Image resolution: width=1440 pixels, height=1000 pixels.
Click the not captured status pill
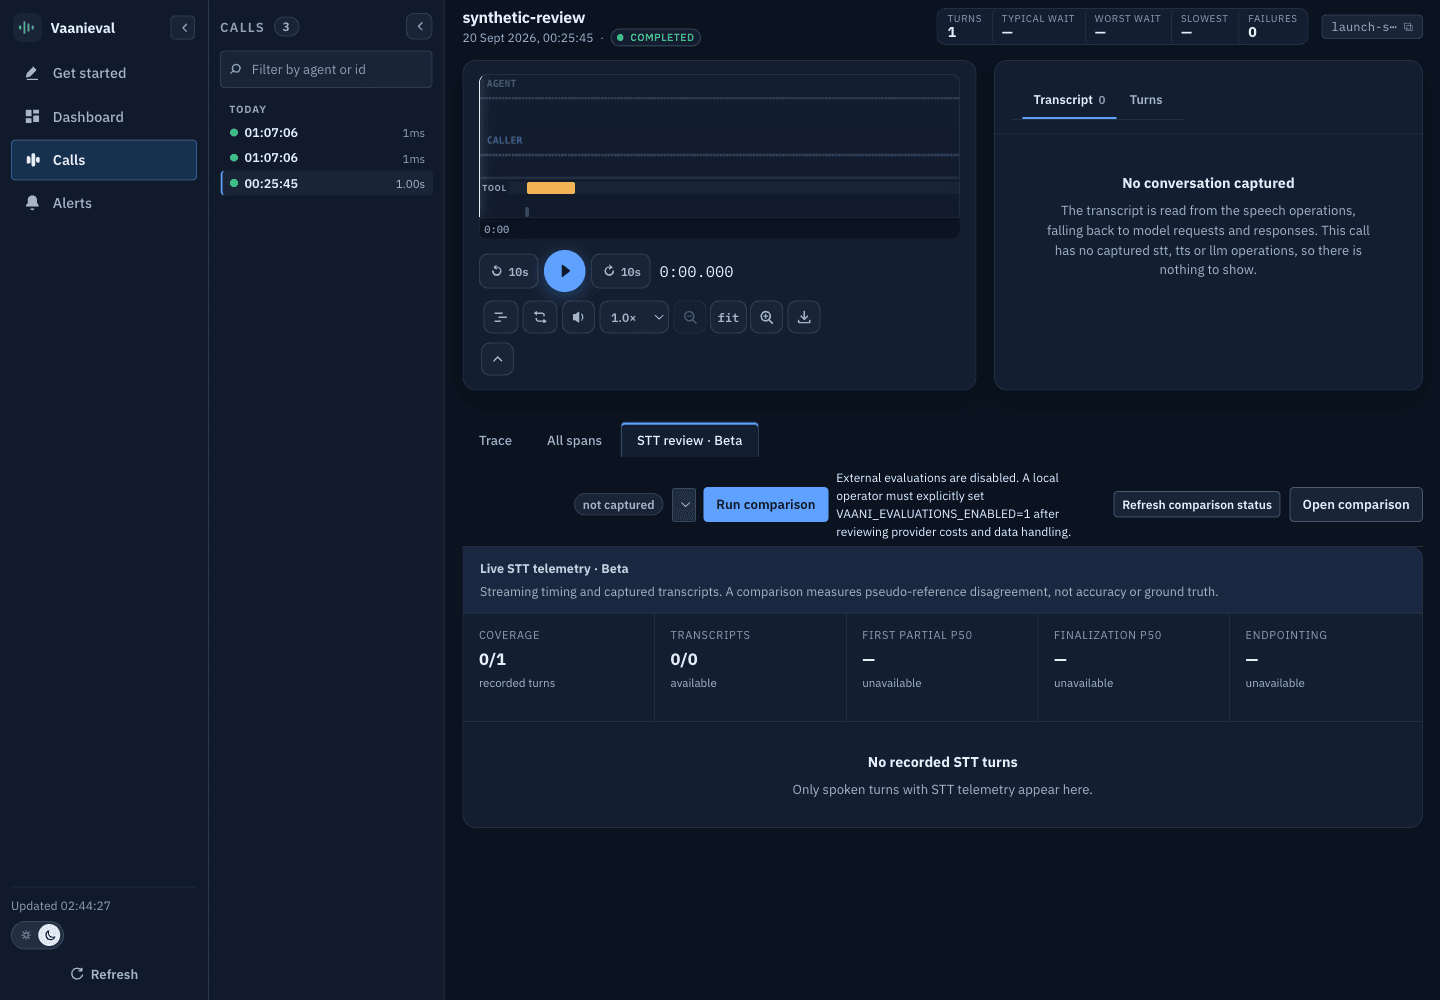click(x=618, y=505)
